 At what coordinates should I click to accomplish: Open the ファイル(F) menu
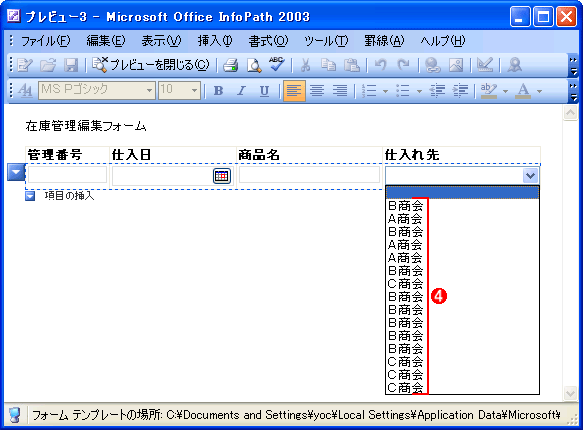45,41
